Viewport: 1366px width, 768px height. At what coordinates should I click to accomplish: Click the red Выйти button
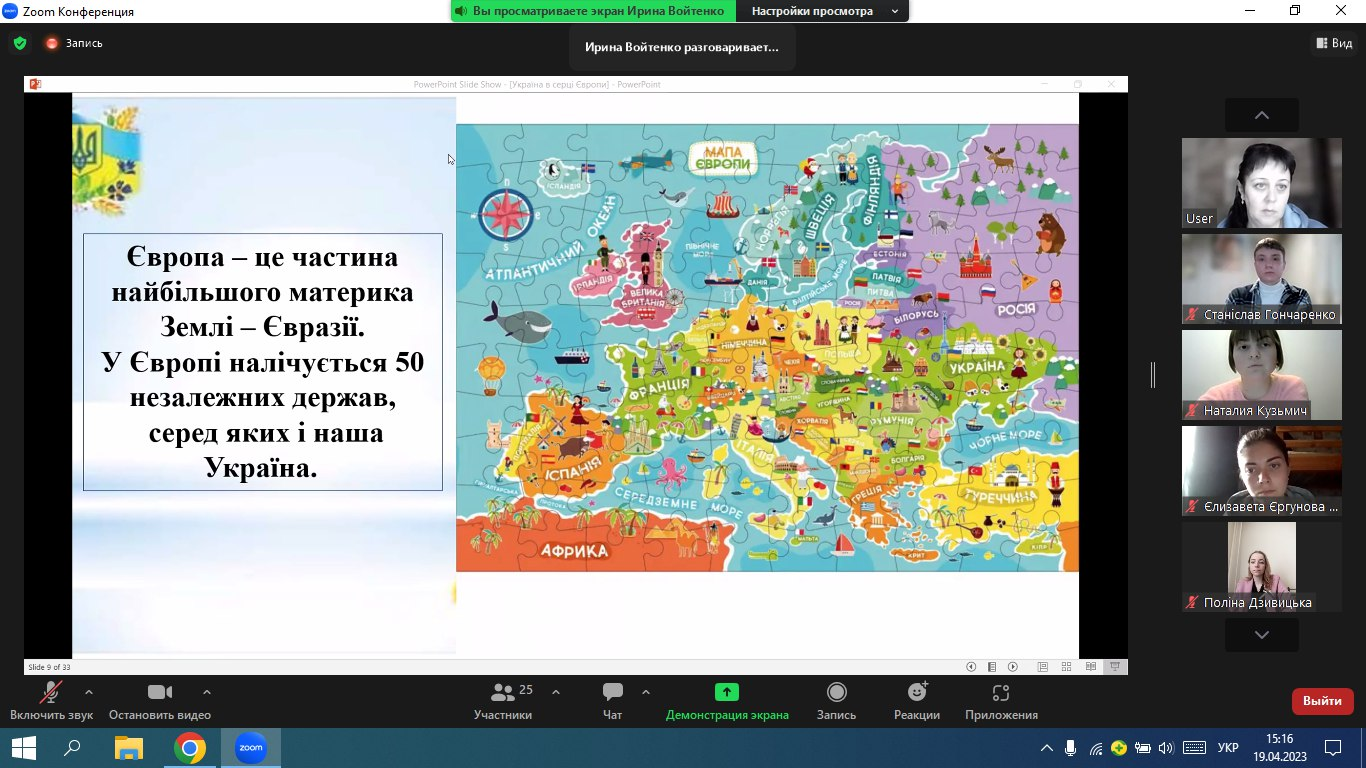[1322, 701]
